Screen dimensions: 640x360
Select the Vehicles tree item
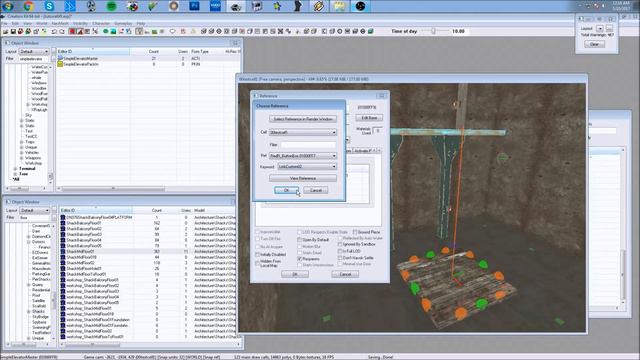tap(32, 153)
